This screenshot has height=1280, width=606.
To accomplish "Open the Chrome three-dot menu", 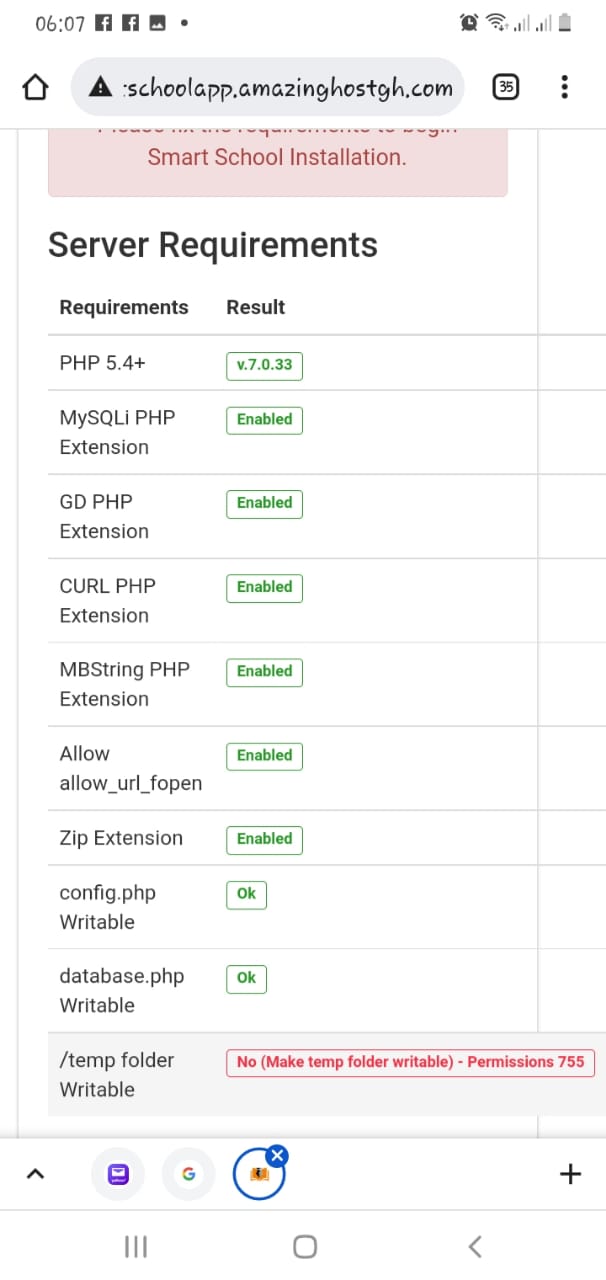I will (x=564, y=87).
